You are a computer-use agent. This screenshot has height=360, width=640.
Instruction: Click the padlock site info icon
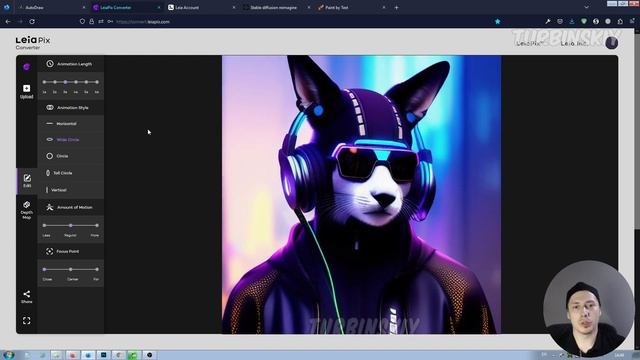pyautogui.click(x=91, y=22)
